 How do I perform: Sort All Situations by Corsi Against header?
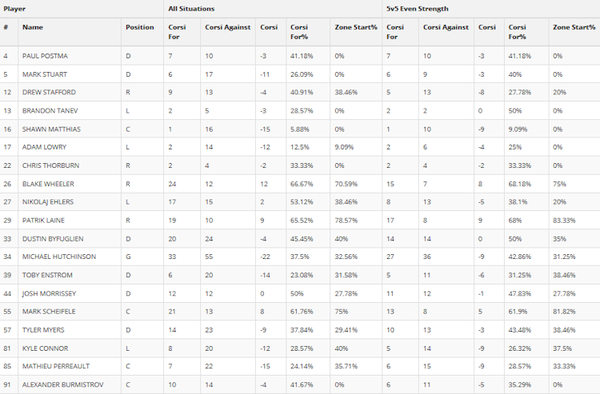point(228,27)
